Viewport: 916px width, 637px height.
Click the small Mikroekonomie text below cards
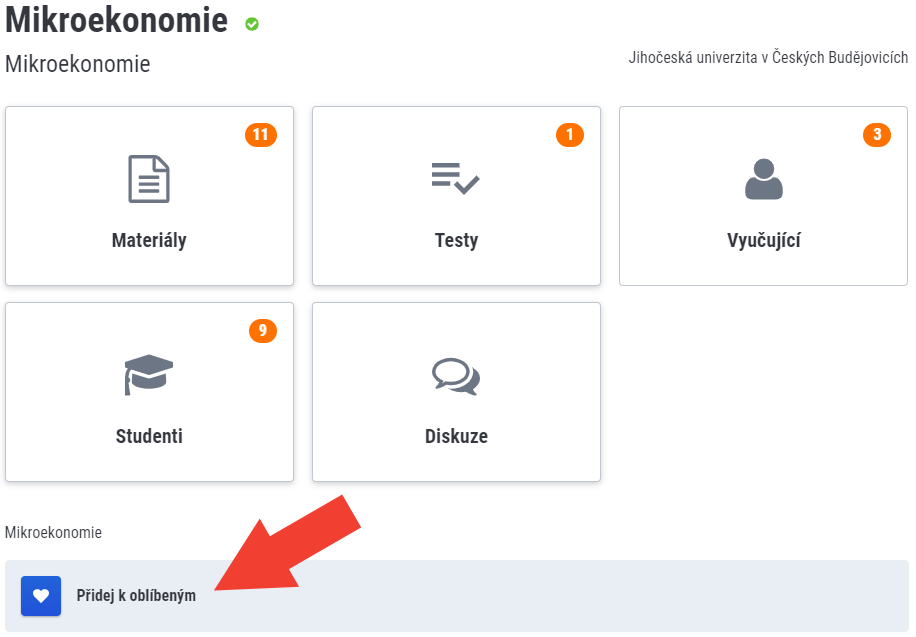[x=53, y=533]
